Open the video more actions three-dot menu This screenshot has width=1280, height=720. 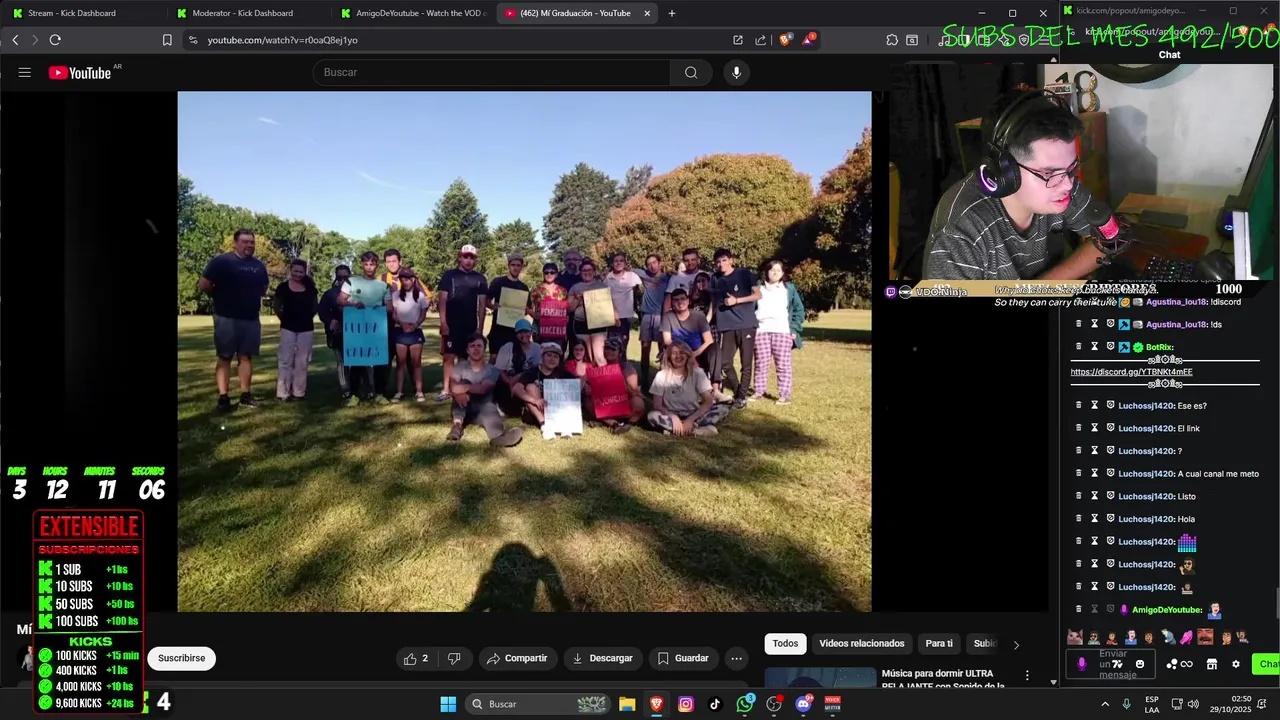(x=736, y=658)
